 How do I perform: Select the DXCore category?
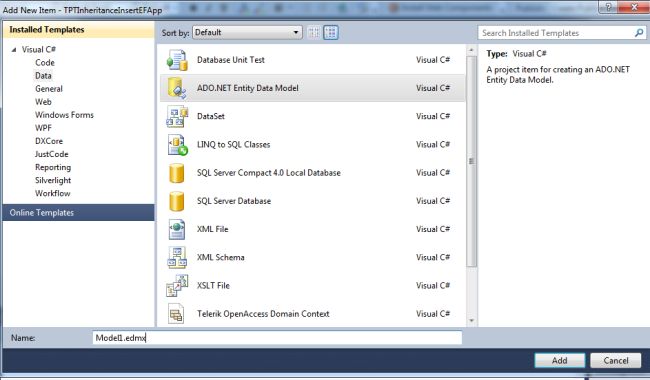[49, 141]
